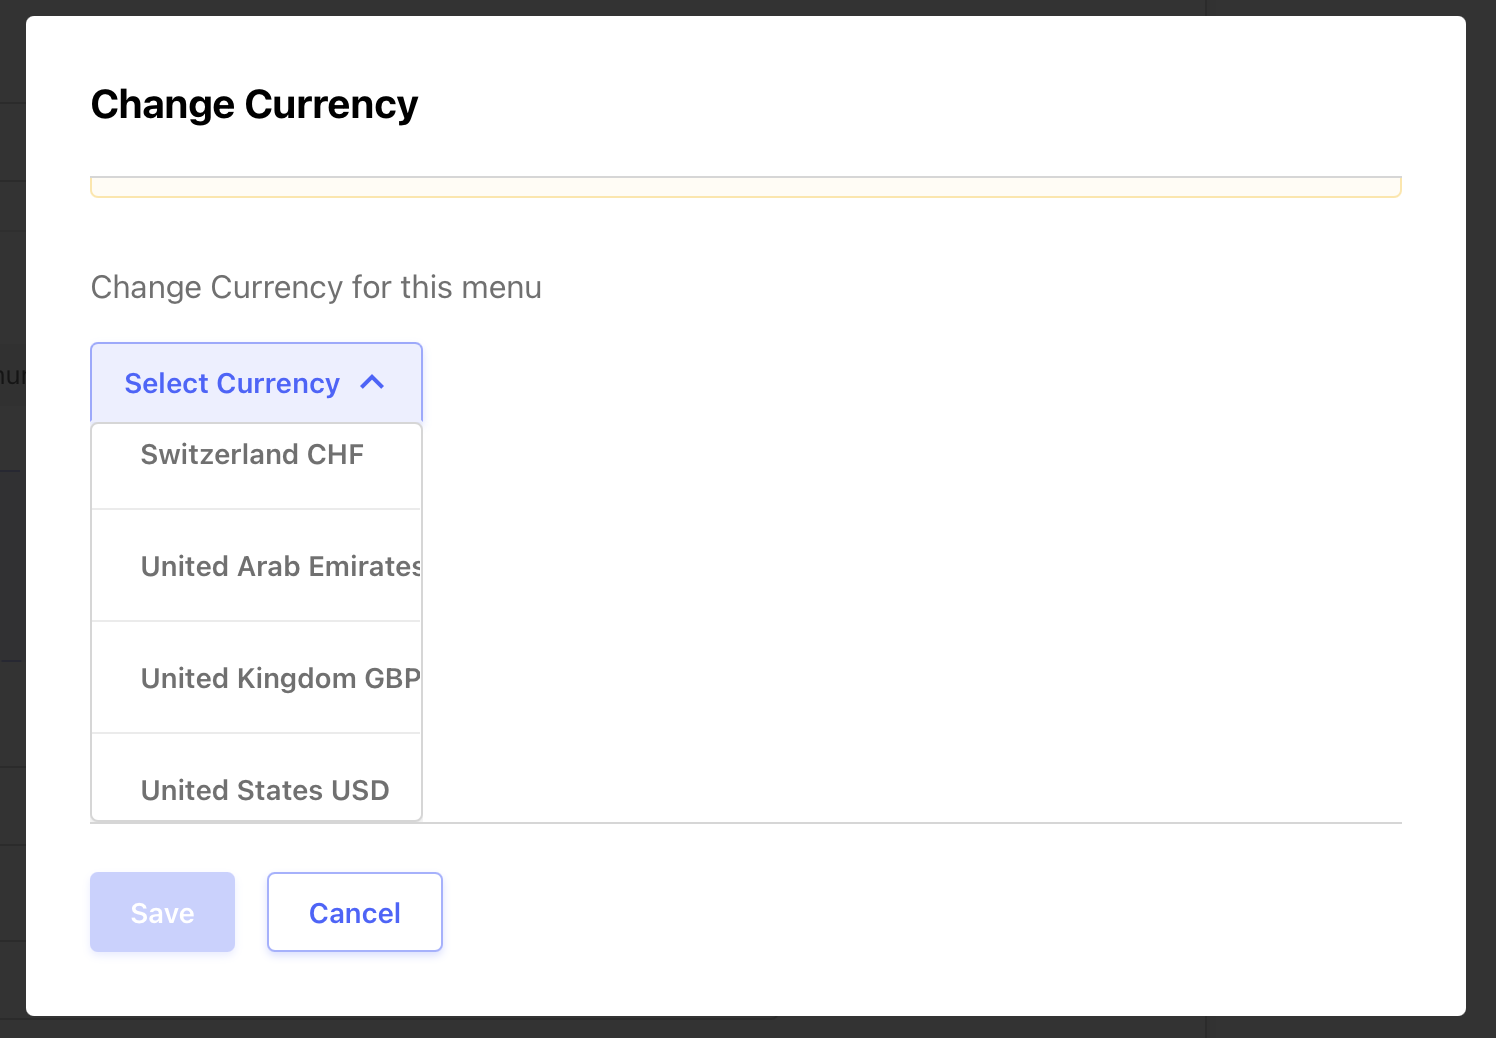Click the yellow notice banner strip
Screen dimensions: 1496x1038
click(746, 187)
